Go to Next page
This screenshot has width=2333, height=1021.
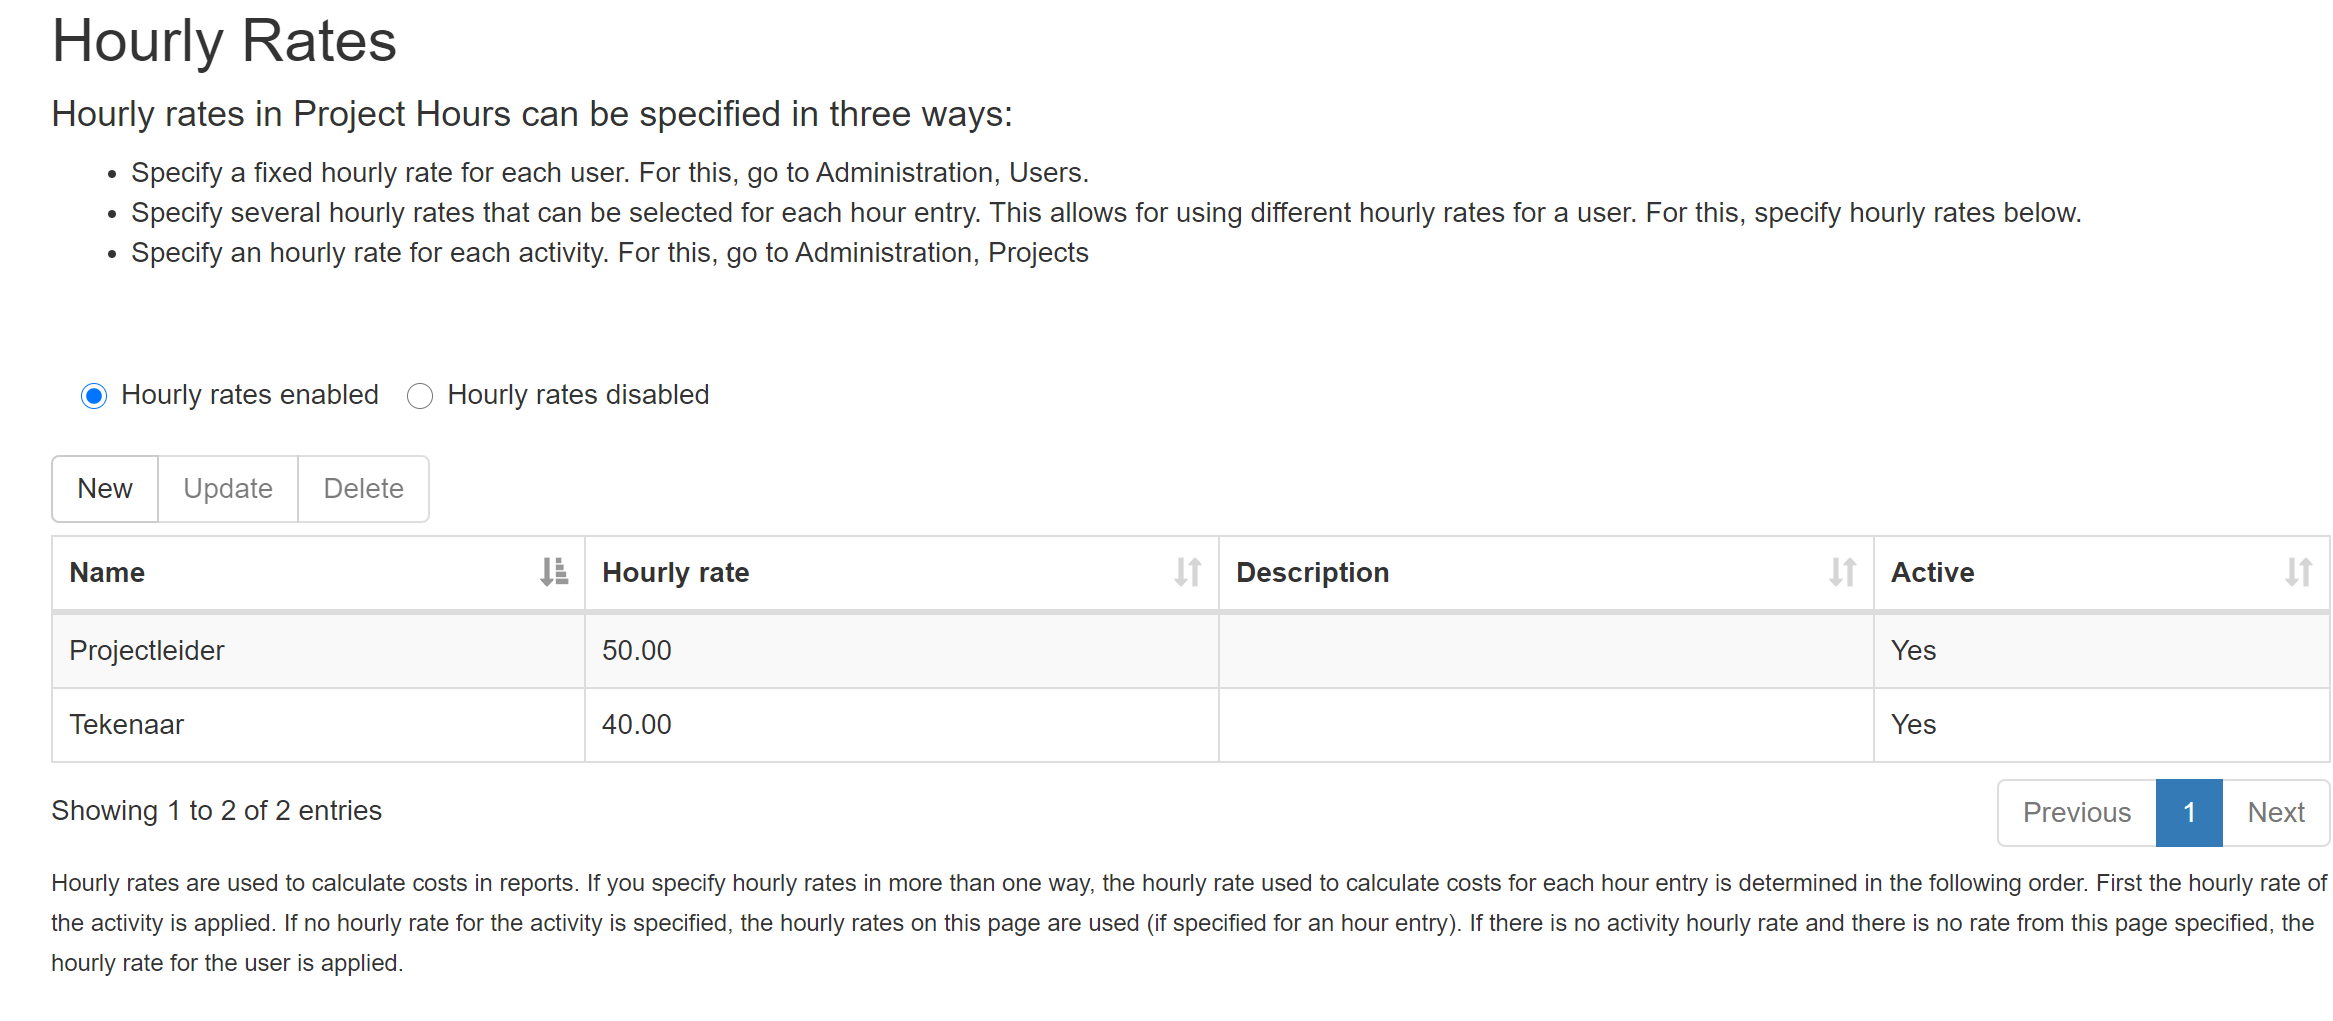pos(2276,813)
